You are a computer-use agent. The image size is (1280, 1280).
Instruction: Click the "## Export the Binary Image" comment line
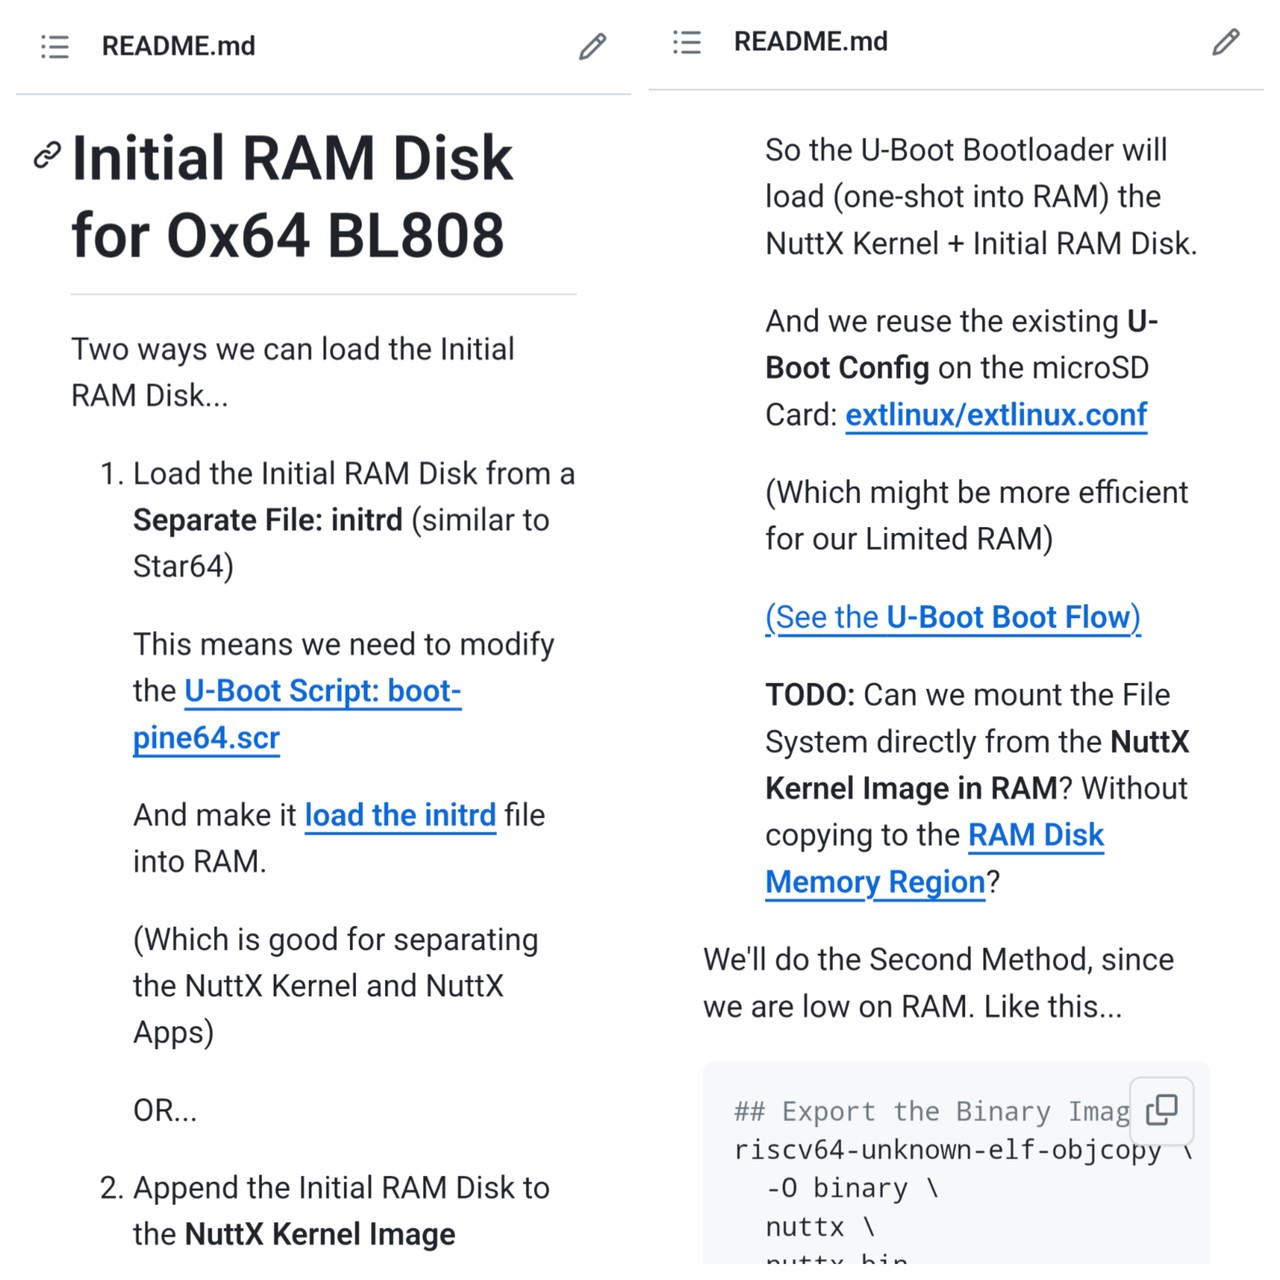click(930, 1112)
